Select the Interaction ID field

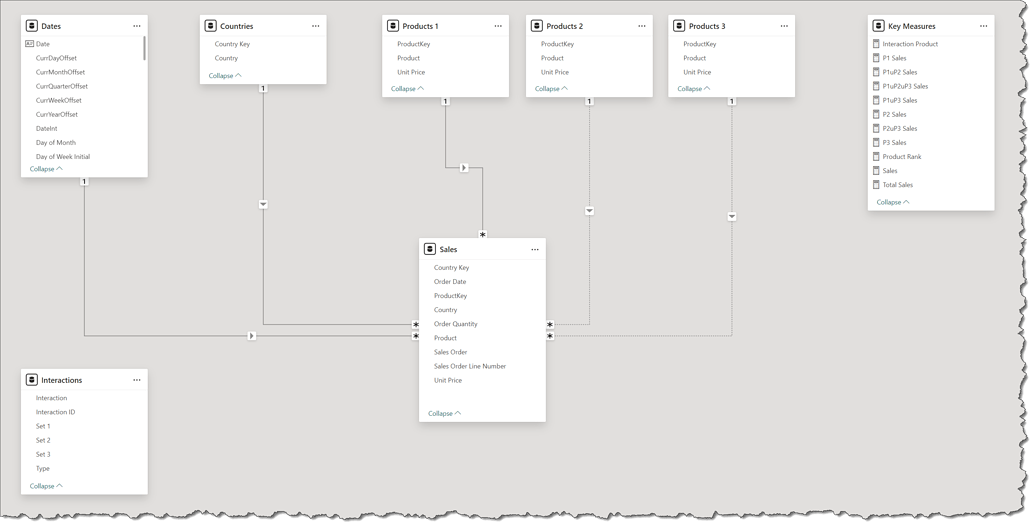click(55, 412)
